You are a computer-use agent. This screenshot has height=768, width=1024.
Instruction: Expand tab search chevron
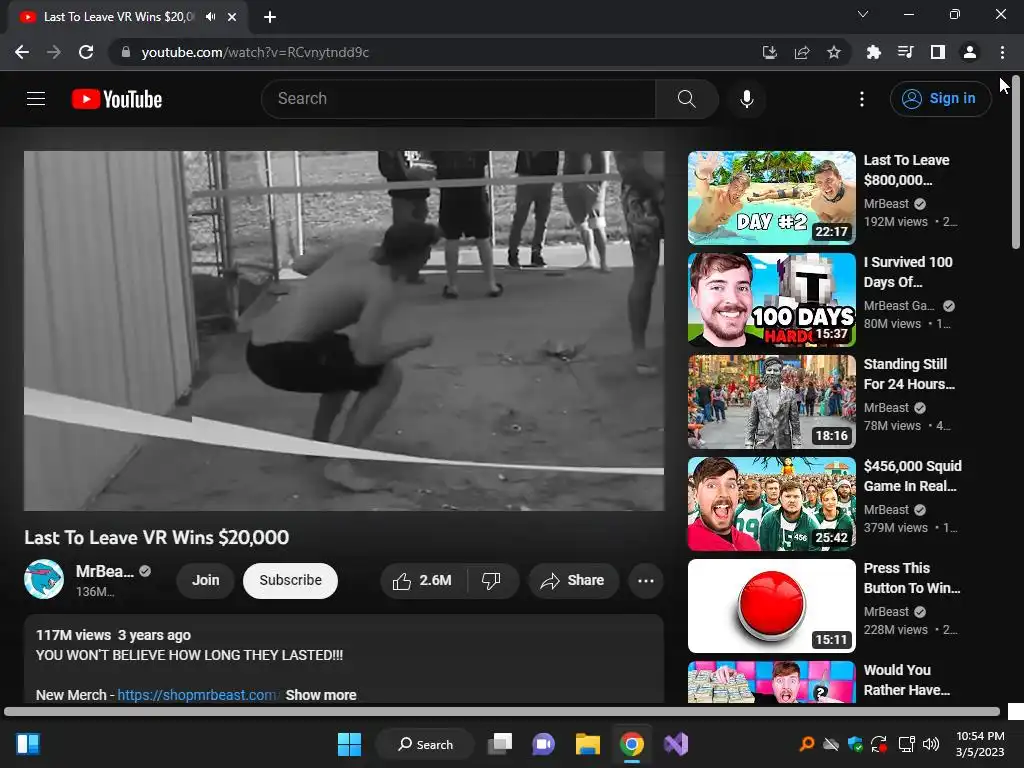[x=863, y=14]
